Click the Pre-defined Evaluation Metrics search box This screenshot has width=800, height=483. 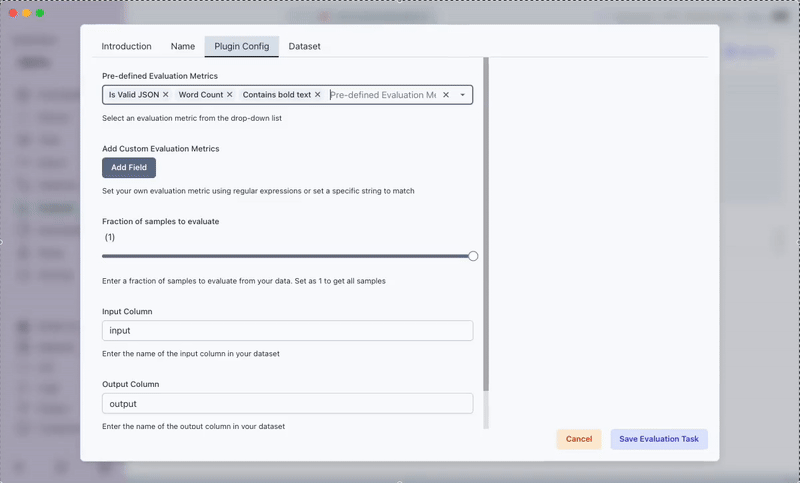tap(383, 95)
